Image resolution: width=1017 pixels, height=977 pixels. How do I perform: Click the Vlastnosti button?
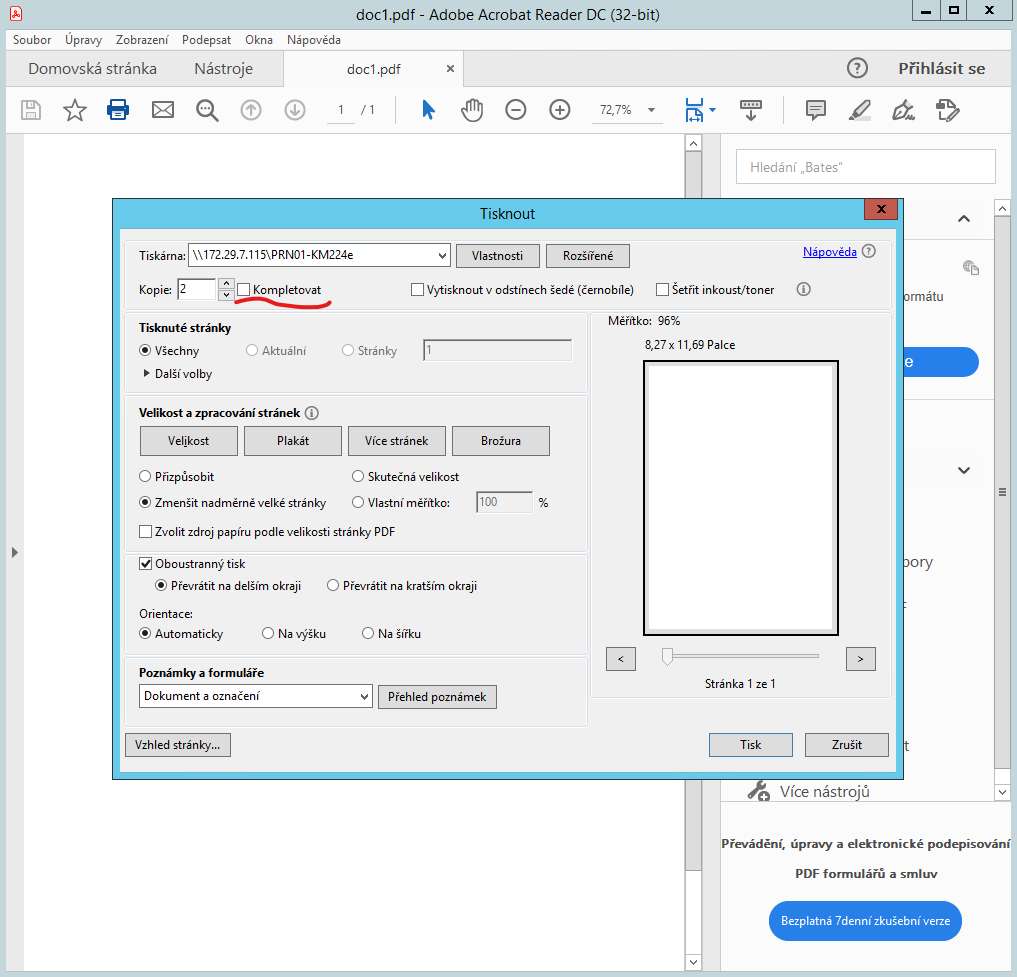coord(497,256)
